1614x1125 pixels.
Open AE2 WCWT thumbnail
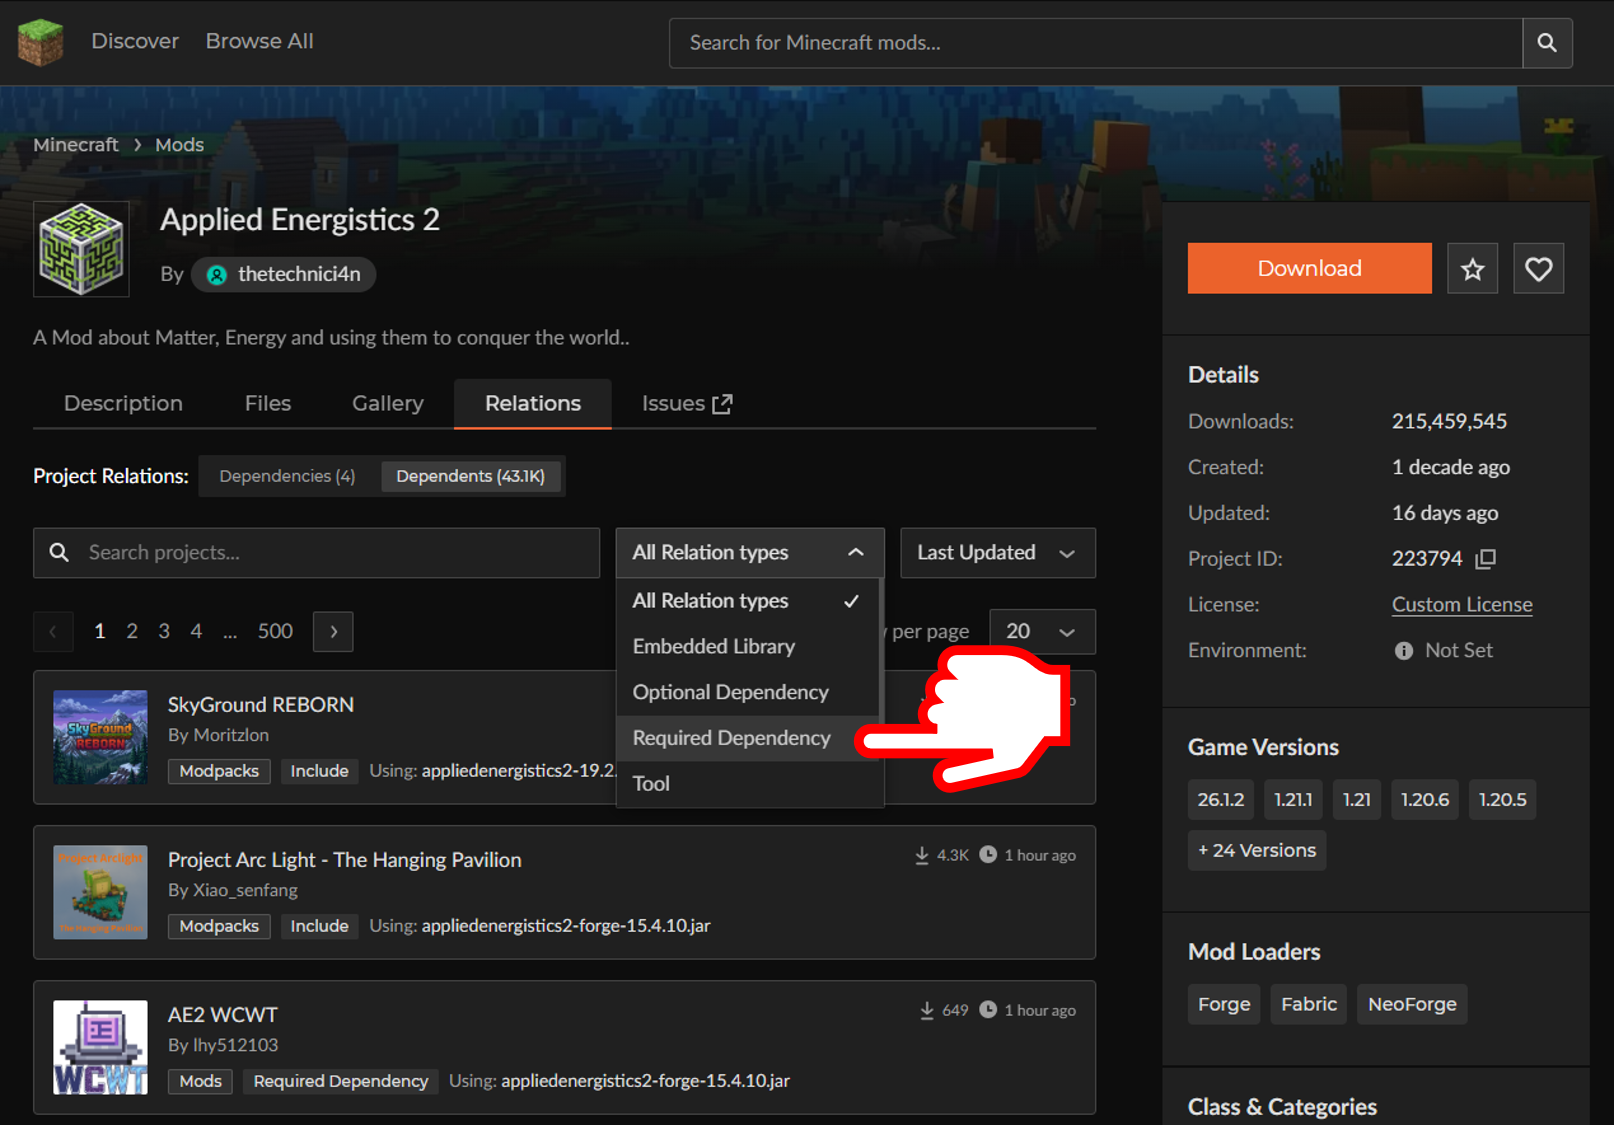[100, 1047]
